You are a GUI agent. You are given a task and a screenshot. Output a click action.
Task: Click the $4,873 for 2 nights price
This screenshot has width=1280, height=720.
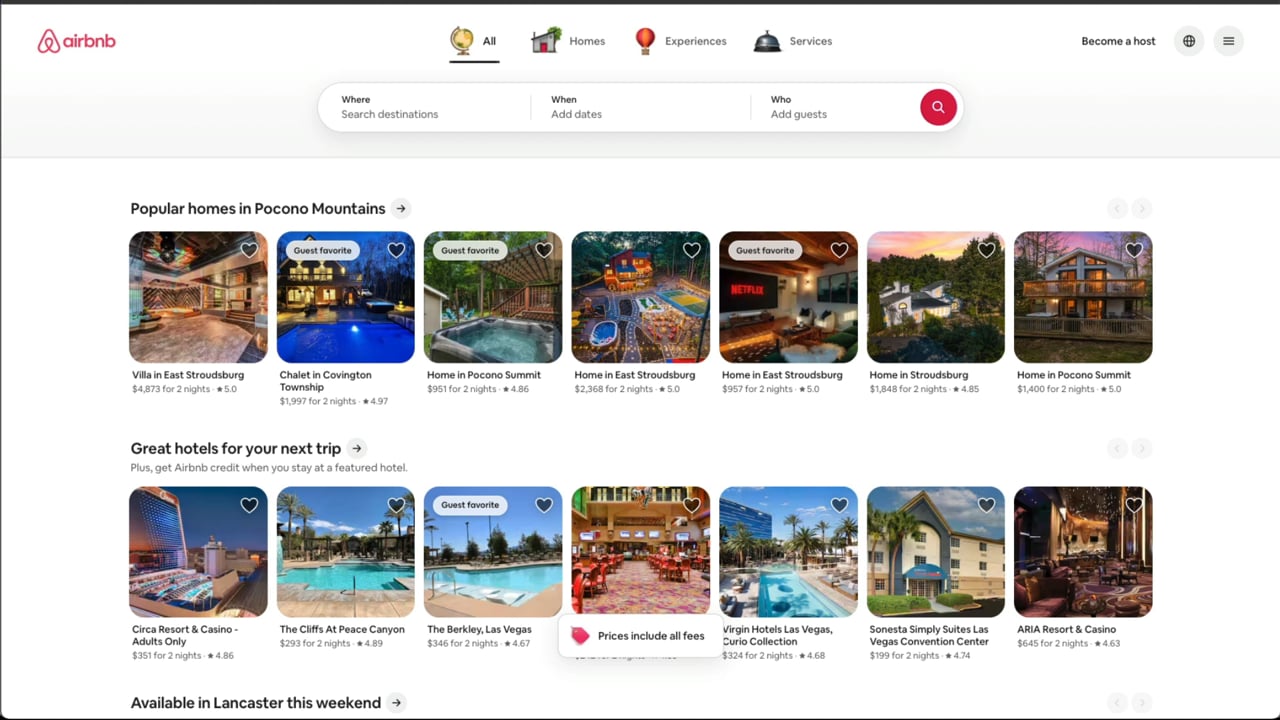[x=171, y=389]
